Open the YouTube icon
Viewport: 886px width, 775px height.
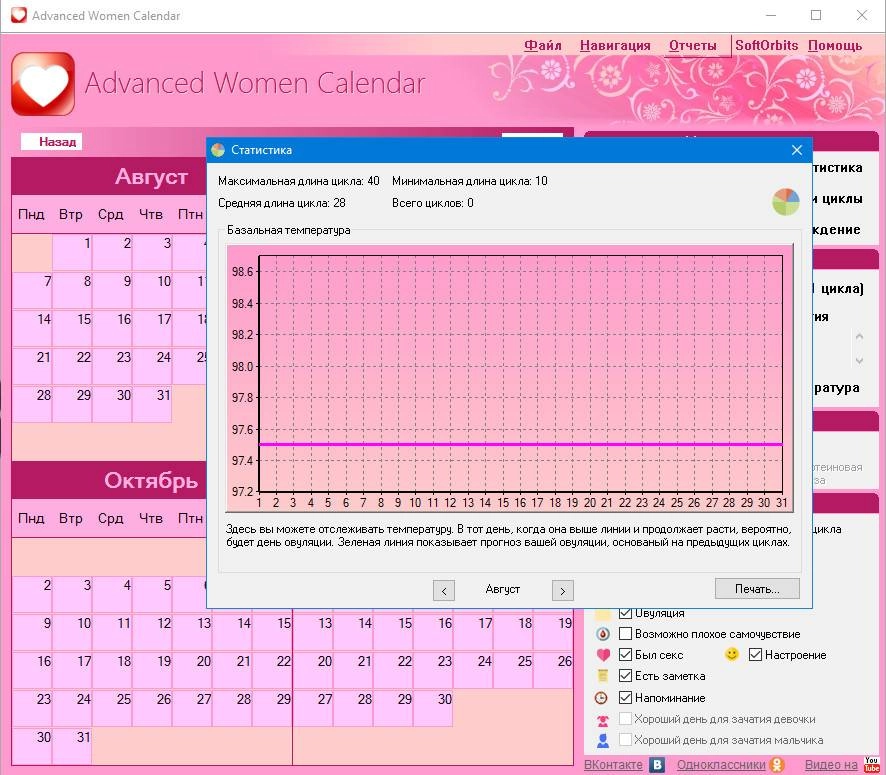871,764
